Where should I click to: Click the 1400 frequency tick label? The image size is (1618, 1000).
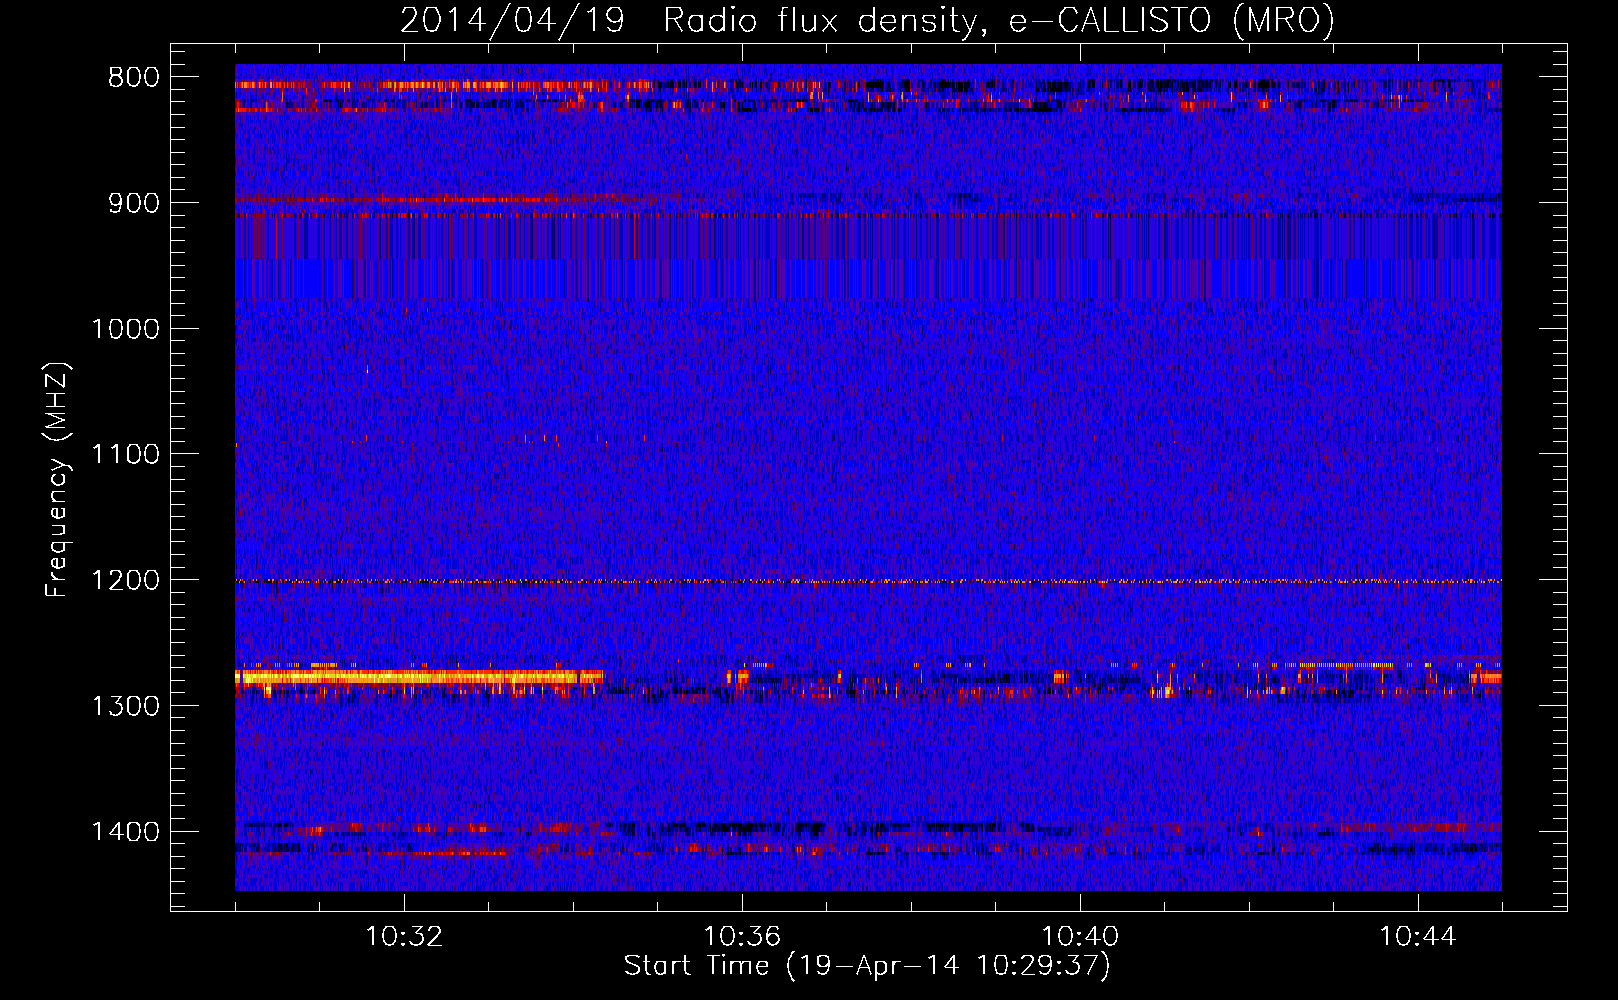click(126, 831)
